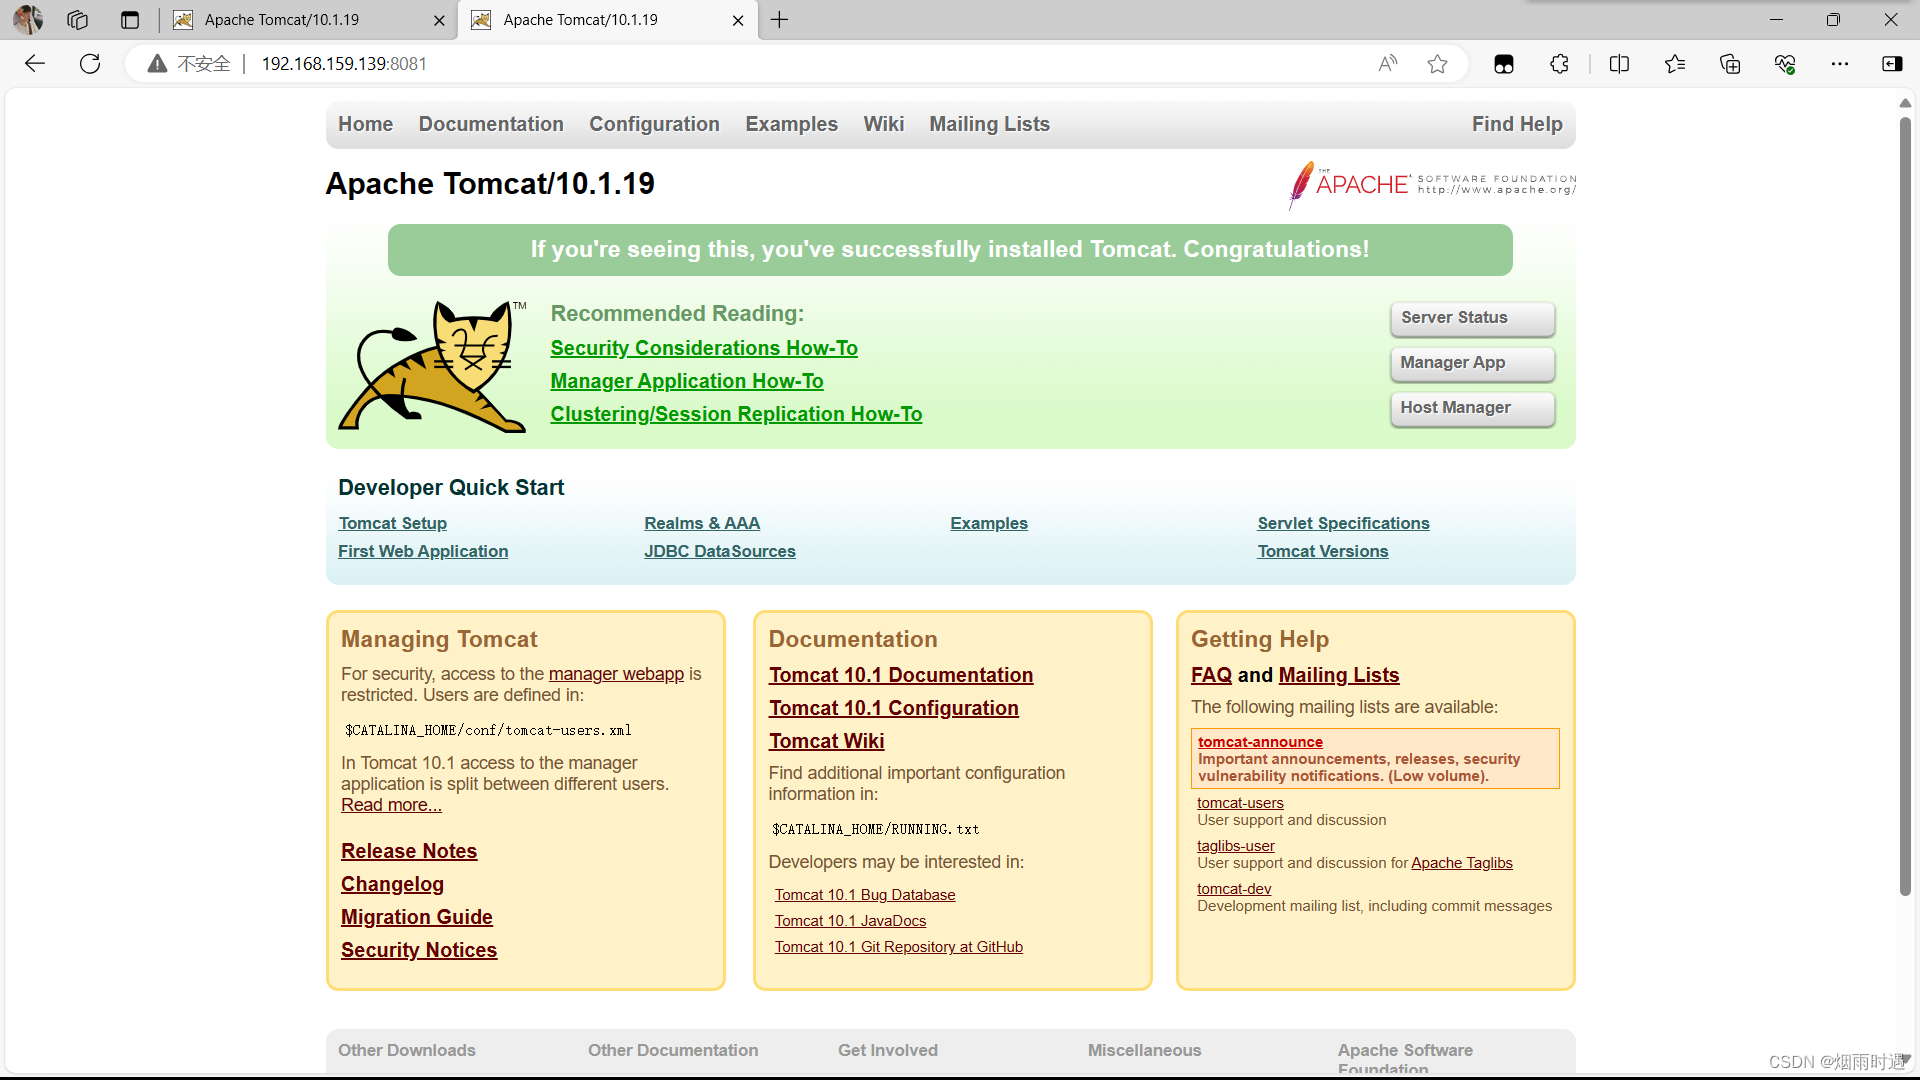The image size is (1920, 1080).
Task: Click the read aloud icon
Action: tap(1387, 64)
